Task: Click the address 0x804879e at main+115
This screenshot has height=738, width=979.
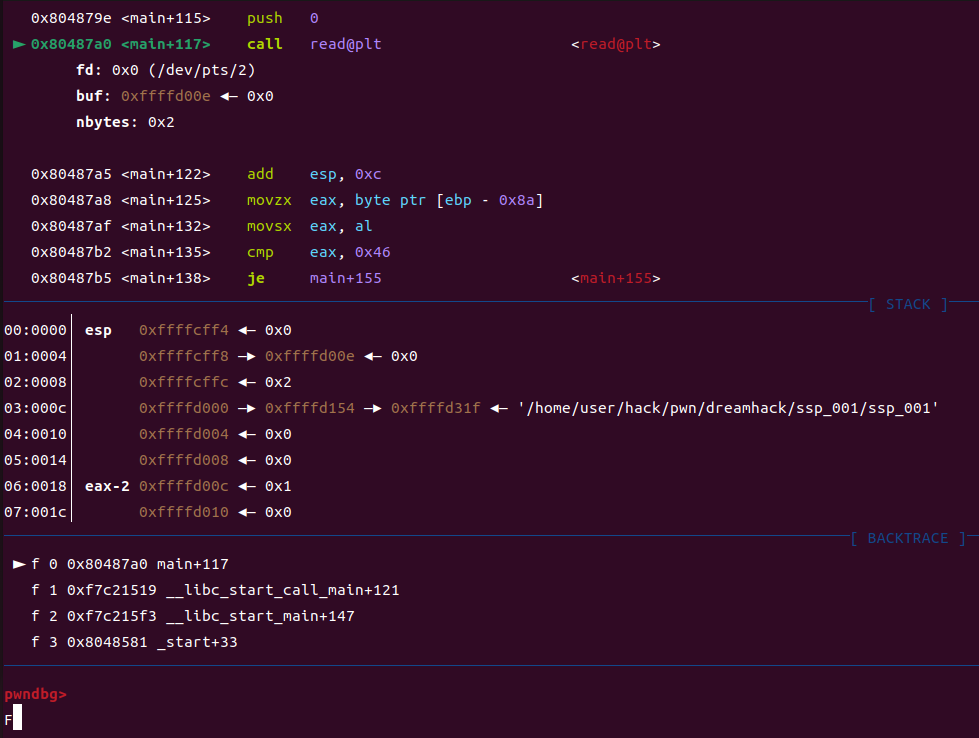Action: (x=71, y=18)
